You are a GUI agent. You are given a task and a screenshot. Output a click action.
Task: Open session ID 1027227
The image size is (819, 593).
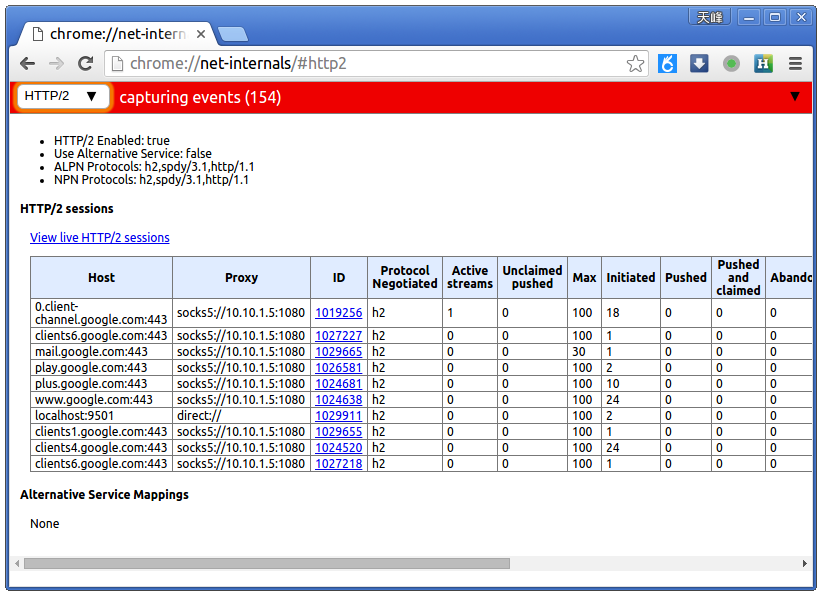[x=338, y=335]
